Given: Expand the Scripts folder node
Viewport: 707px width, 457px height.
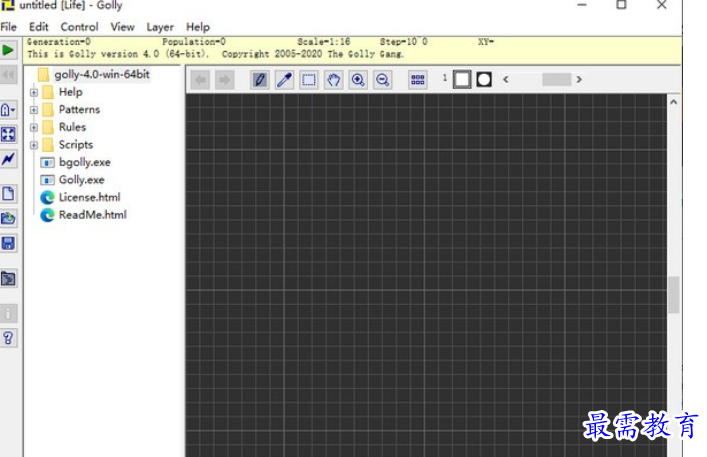Looking at the screenshot, I should (34, 145).
